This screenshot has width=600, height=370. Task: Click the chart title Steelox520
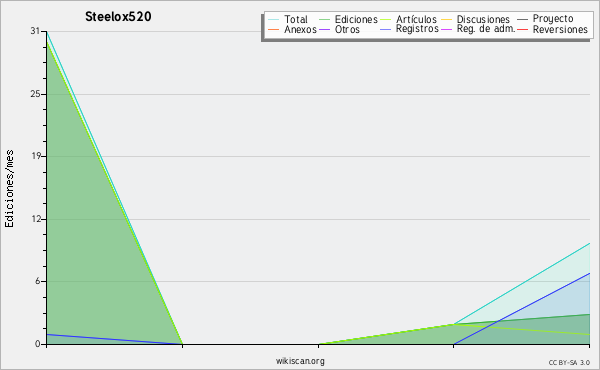pos(118,17)
